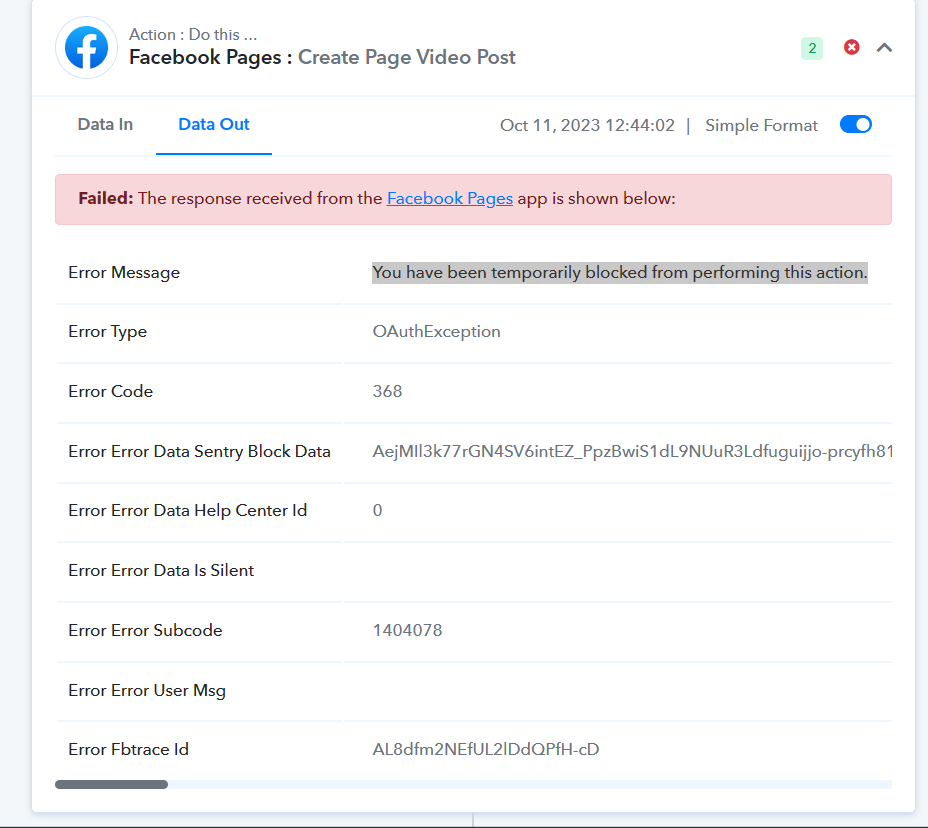Collapse the action step with chevron

coord(884,47)
